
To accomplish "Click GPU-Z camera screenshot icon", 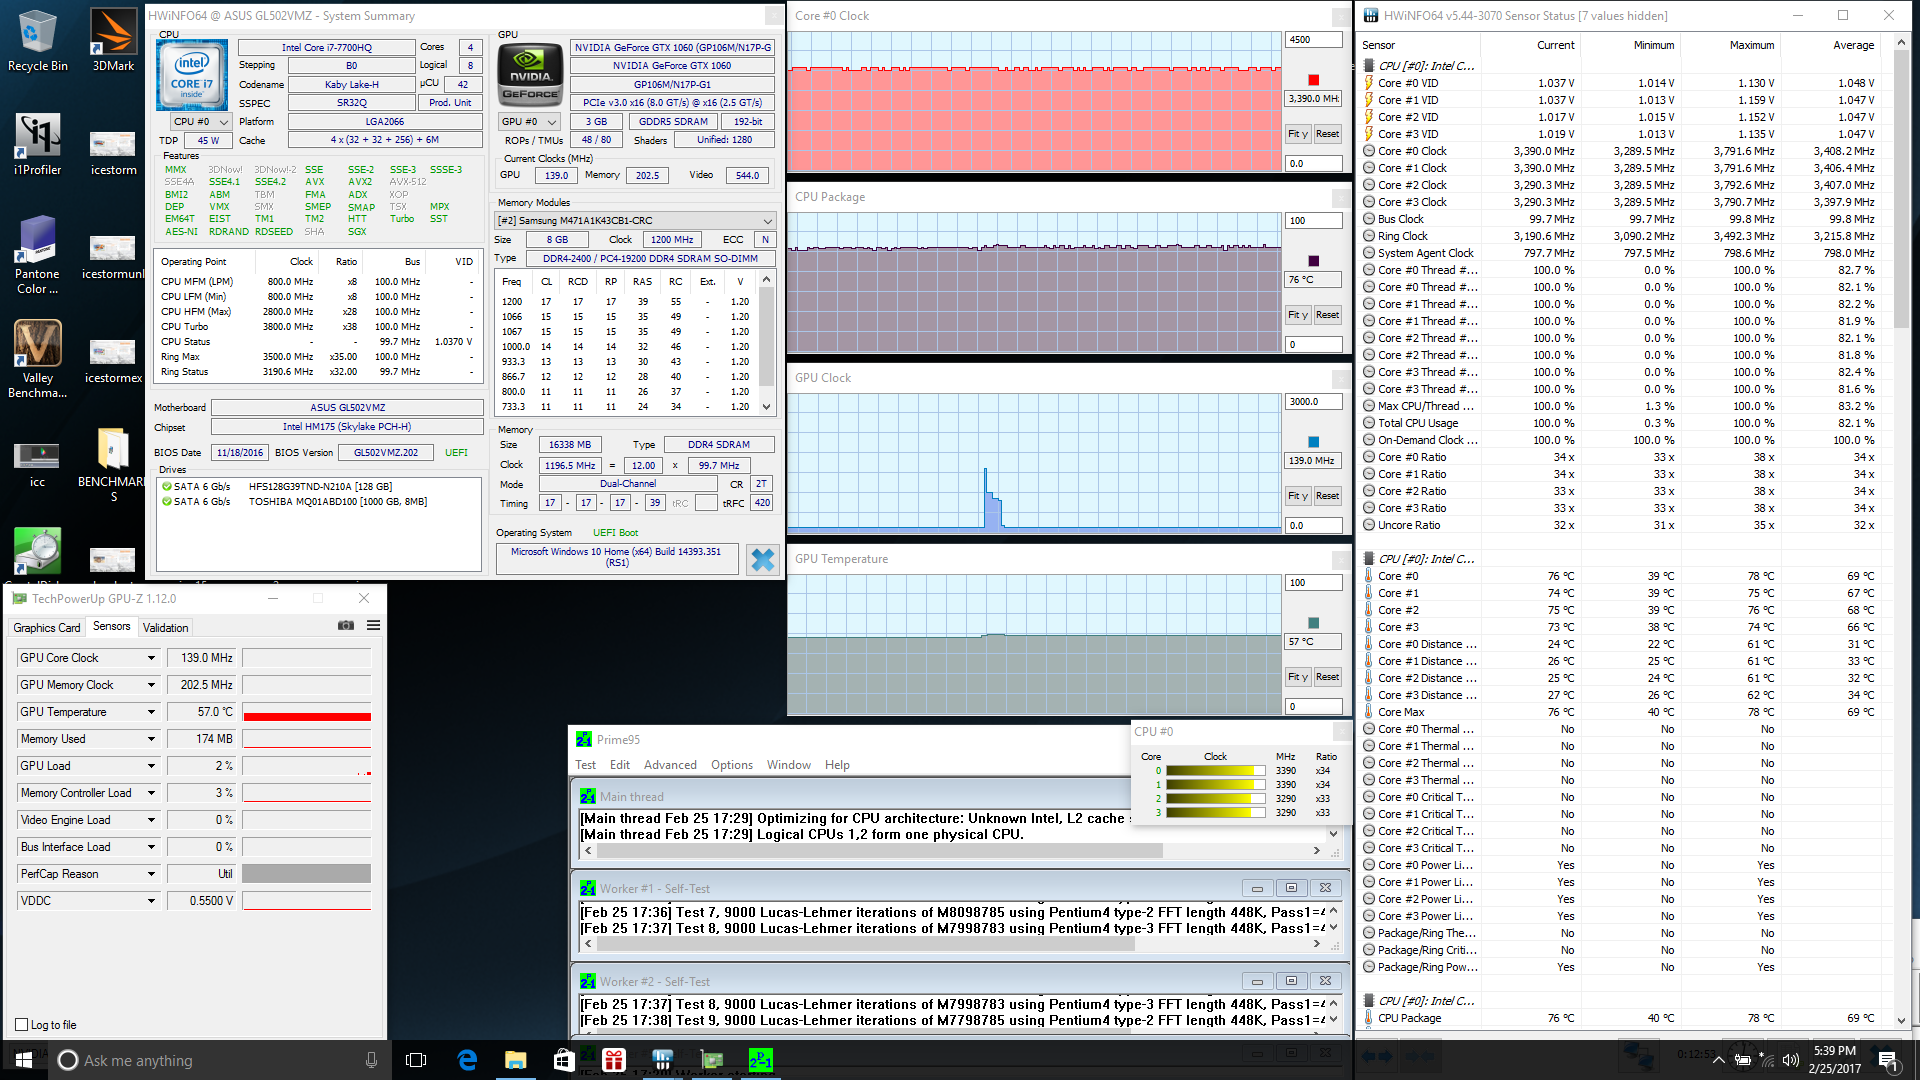I will click(x=346, y=626).
